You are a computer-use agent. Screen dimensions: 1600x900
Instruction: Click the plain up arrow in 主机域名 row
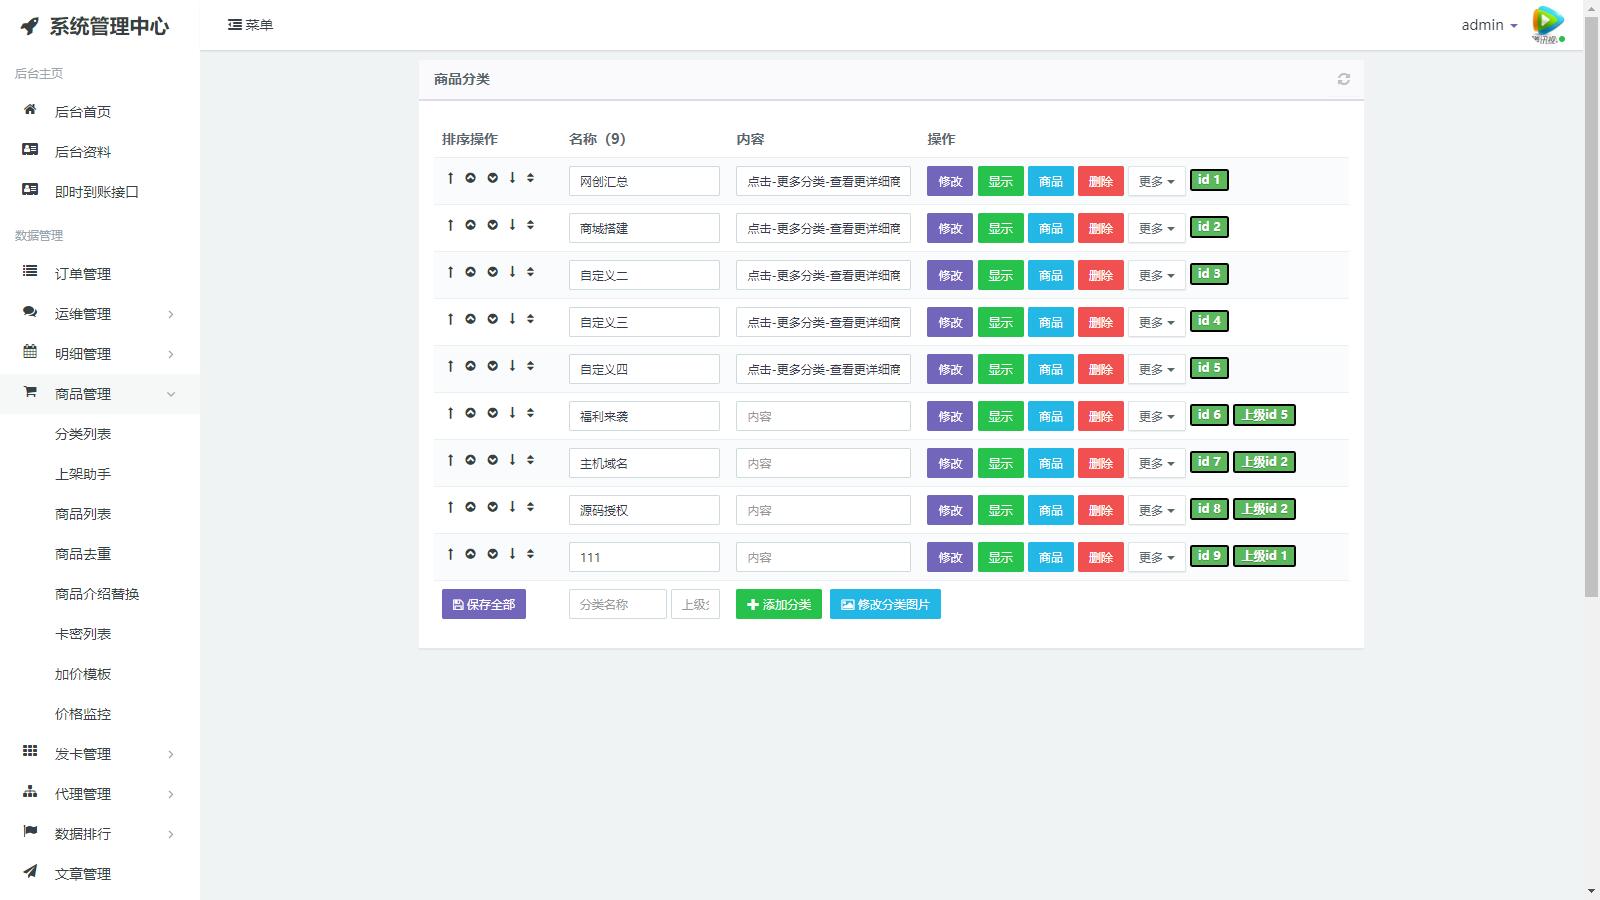tap(450, 460)
